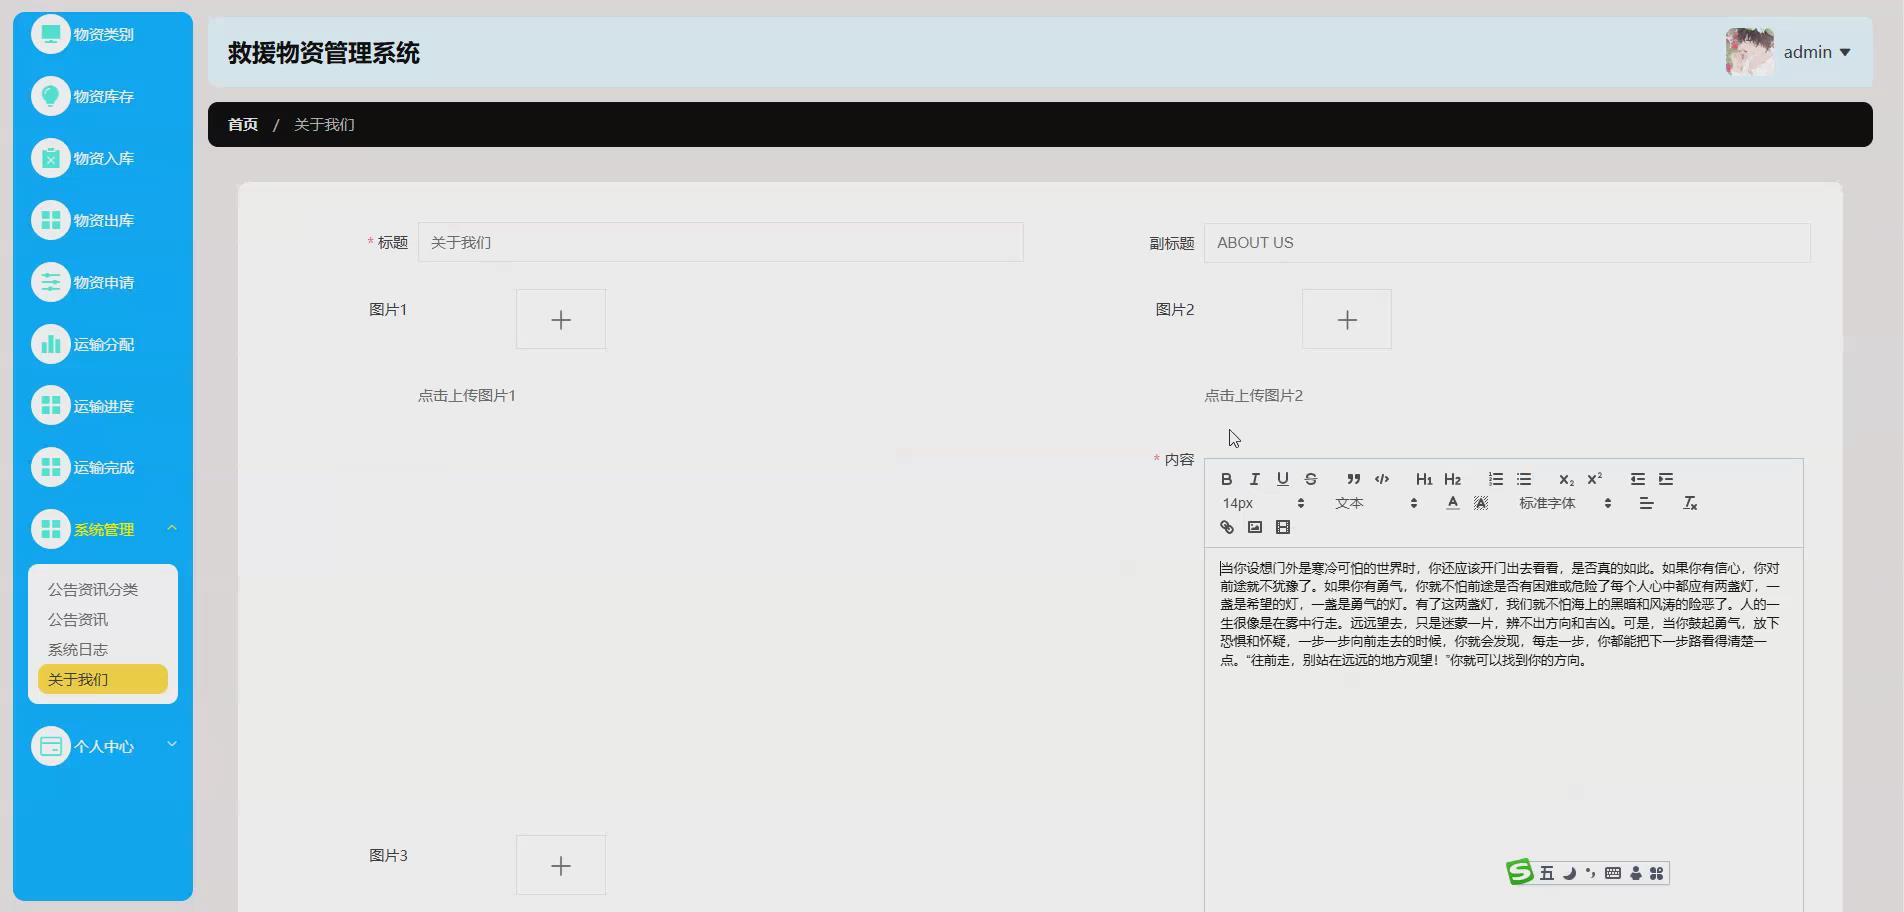Image resolution: width=1904 pixels, height=912 pixels.
Task: Increase text indent in the editor
Action: [x=1666, y=479]
